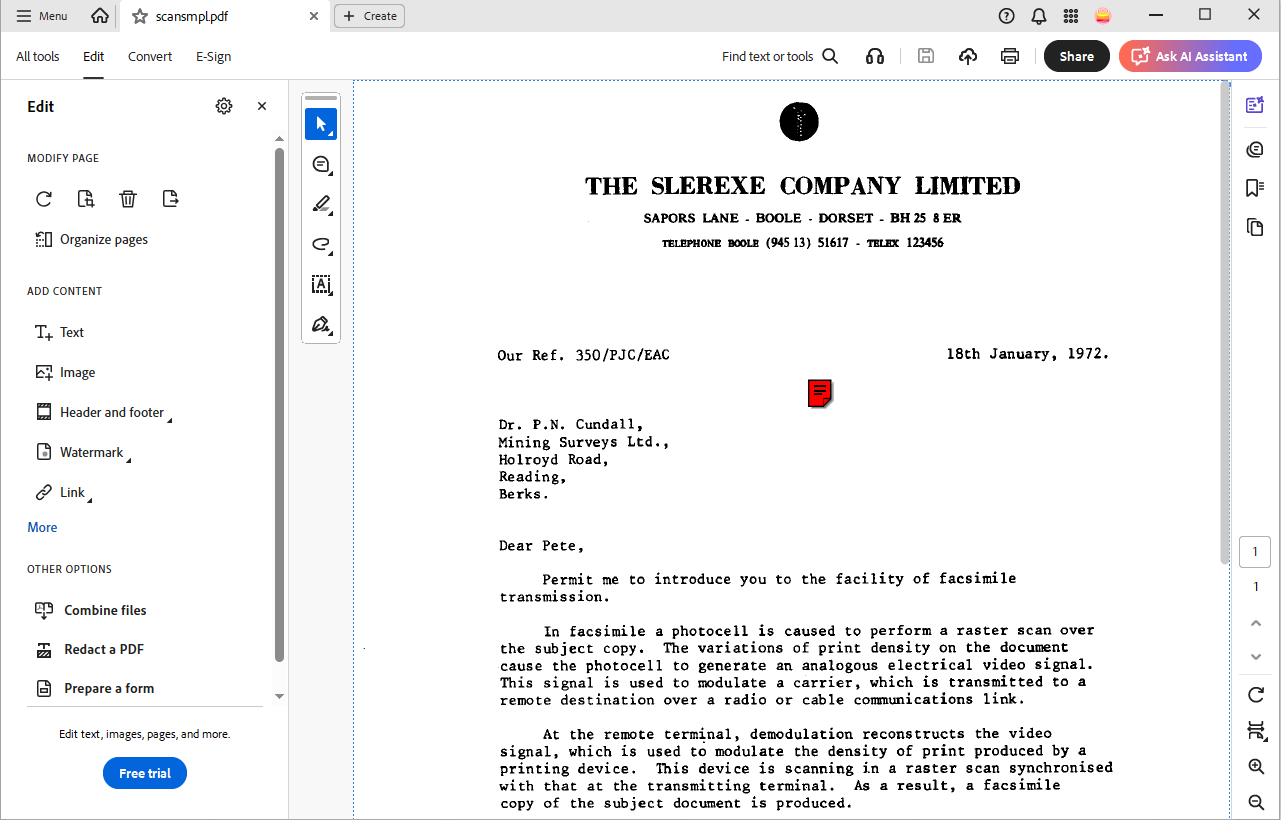Image resolution: width=1281 pixels, height=820 pixels.
Task: Click the zoom in magnifier icon
Action: click(x=1256, y=767)
